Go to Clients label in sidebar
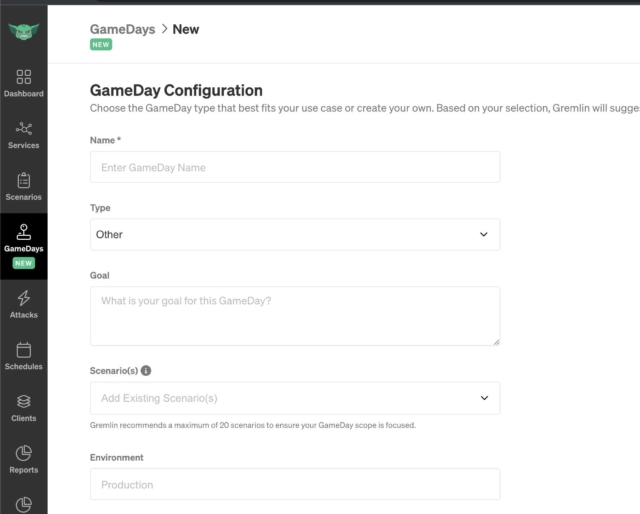 [x=24, y=418]
